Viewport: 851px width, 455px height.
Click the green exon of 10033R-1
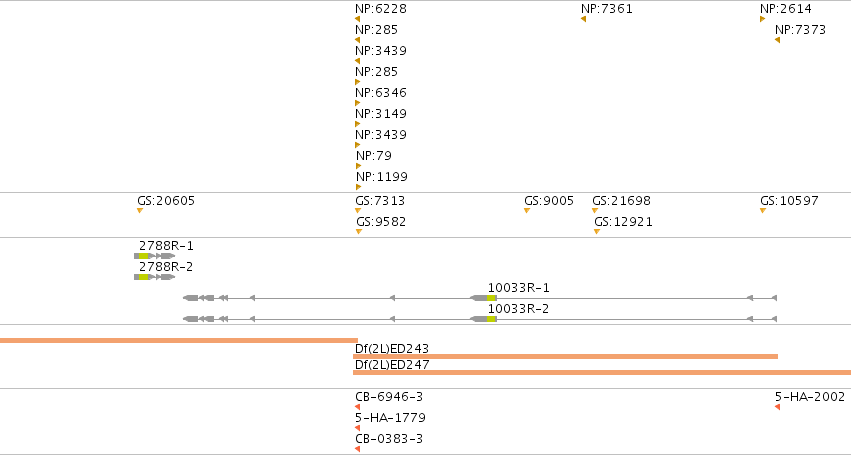491,298
